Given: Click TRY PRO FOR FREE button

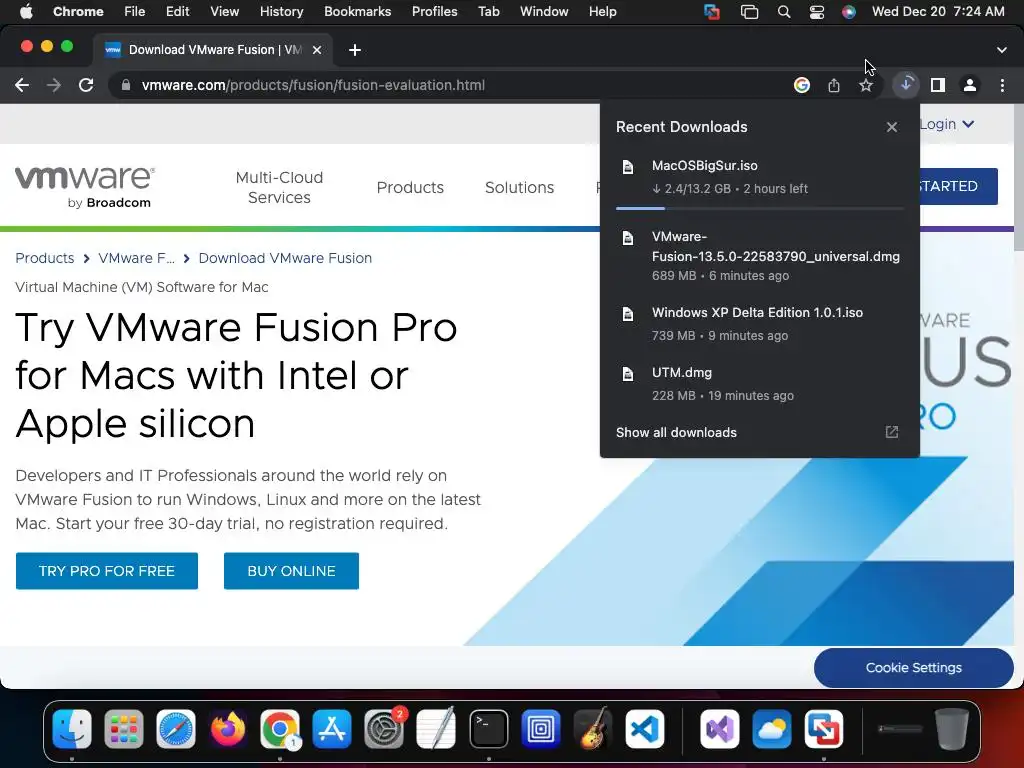Looking at the screenshot, I should point(106,571).
